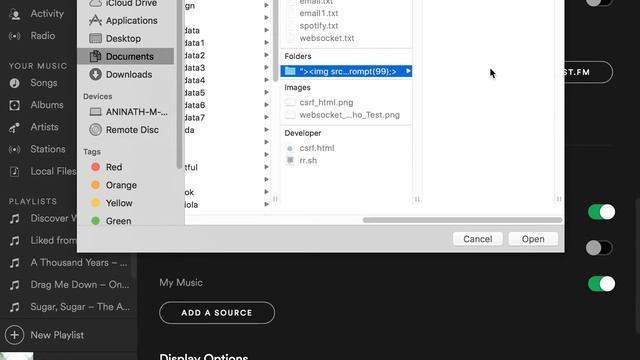This screenshot has width=640, height=360.
Task: Expand the data4 folder arrow
Action: pyautogui.click(x=266, y=80)
